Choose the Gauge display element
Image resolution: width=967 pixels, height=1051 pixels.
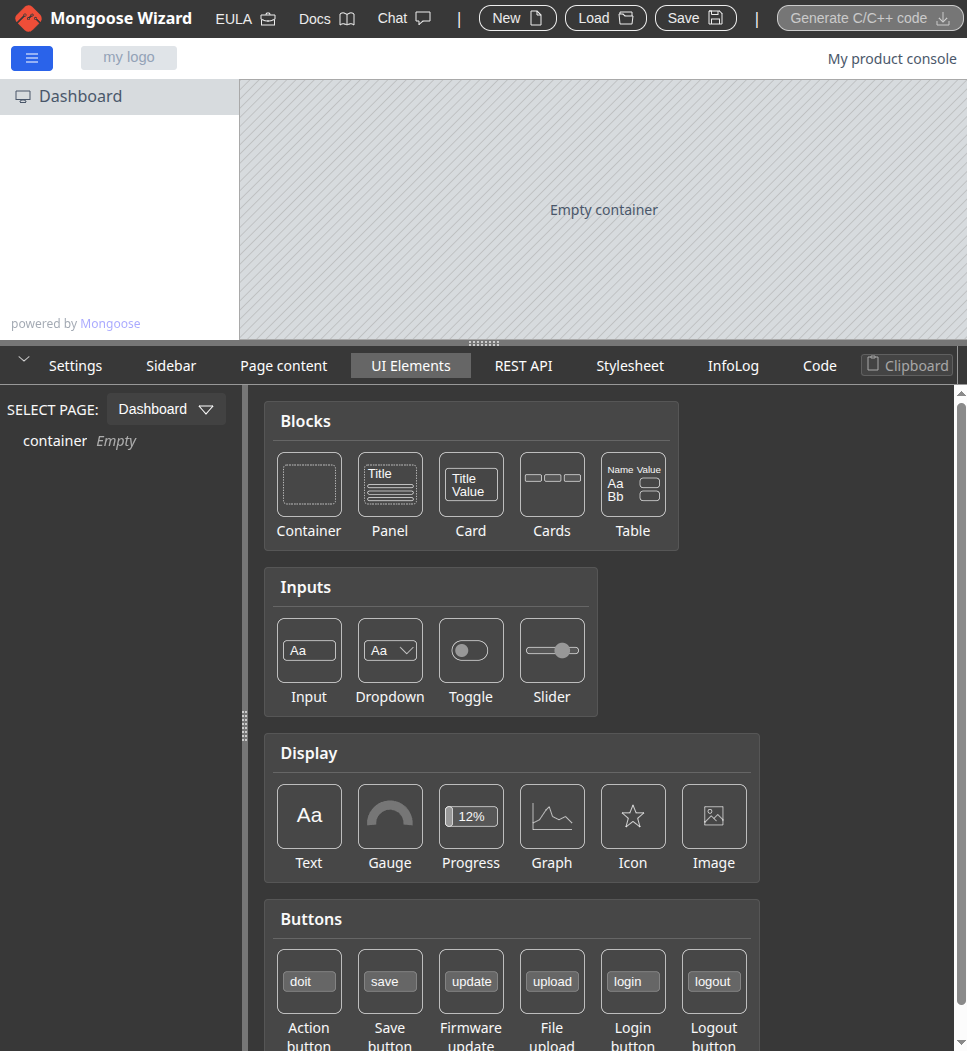pyautogui.click(x=390, y=816)
